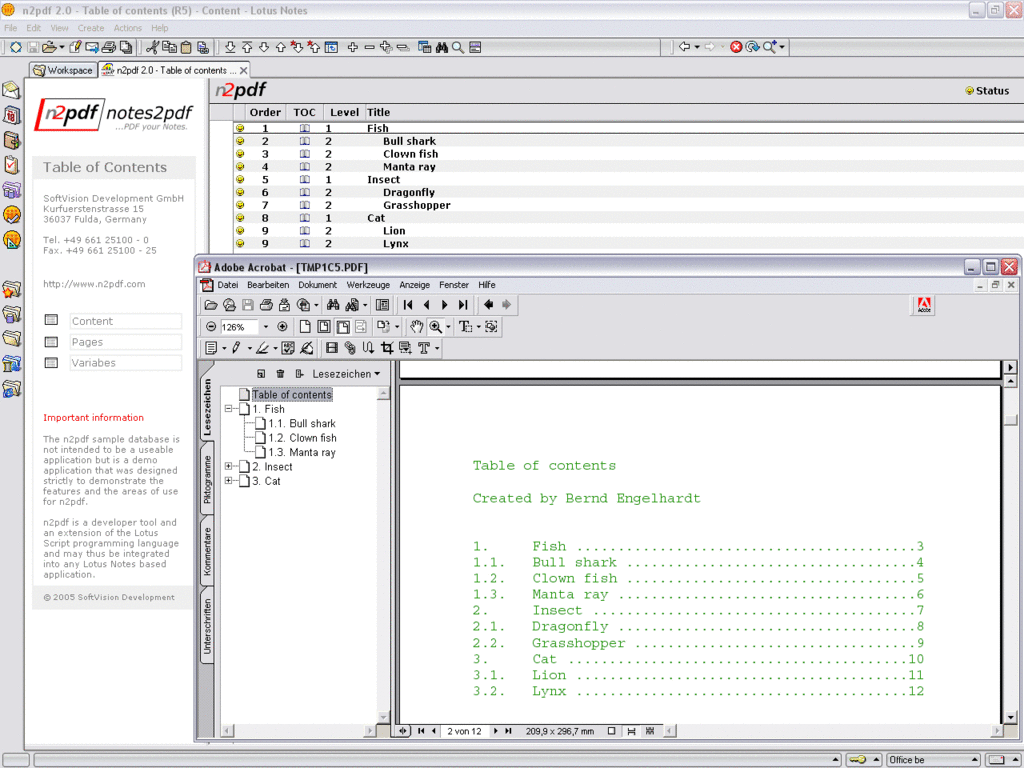Toggle fit width view in Acrobat

coord(342,327)
